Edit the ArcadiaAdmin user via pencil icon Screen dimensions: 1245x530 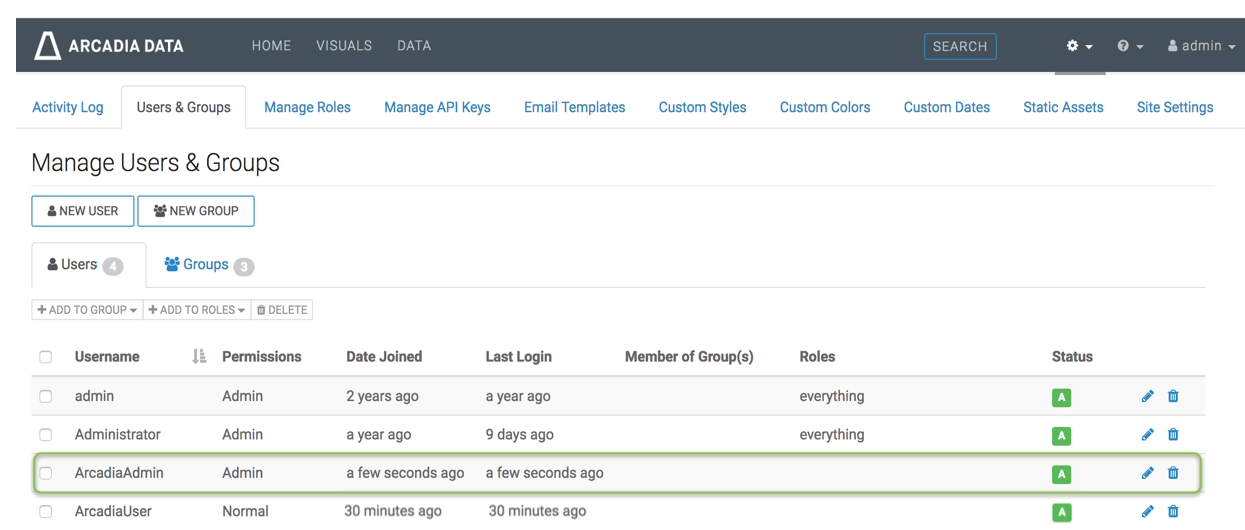(1147, 473)
